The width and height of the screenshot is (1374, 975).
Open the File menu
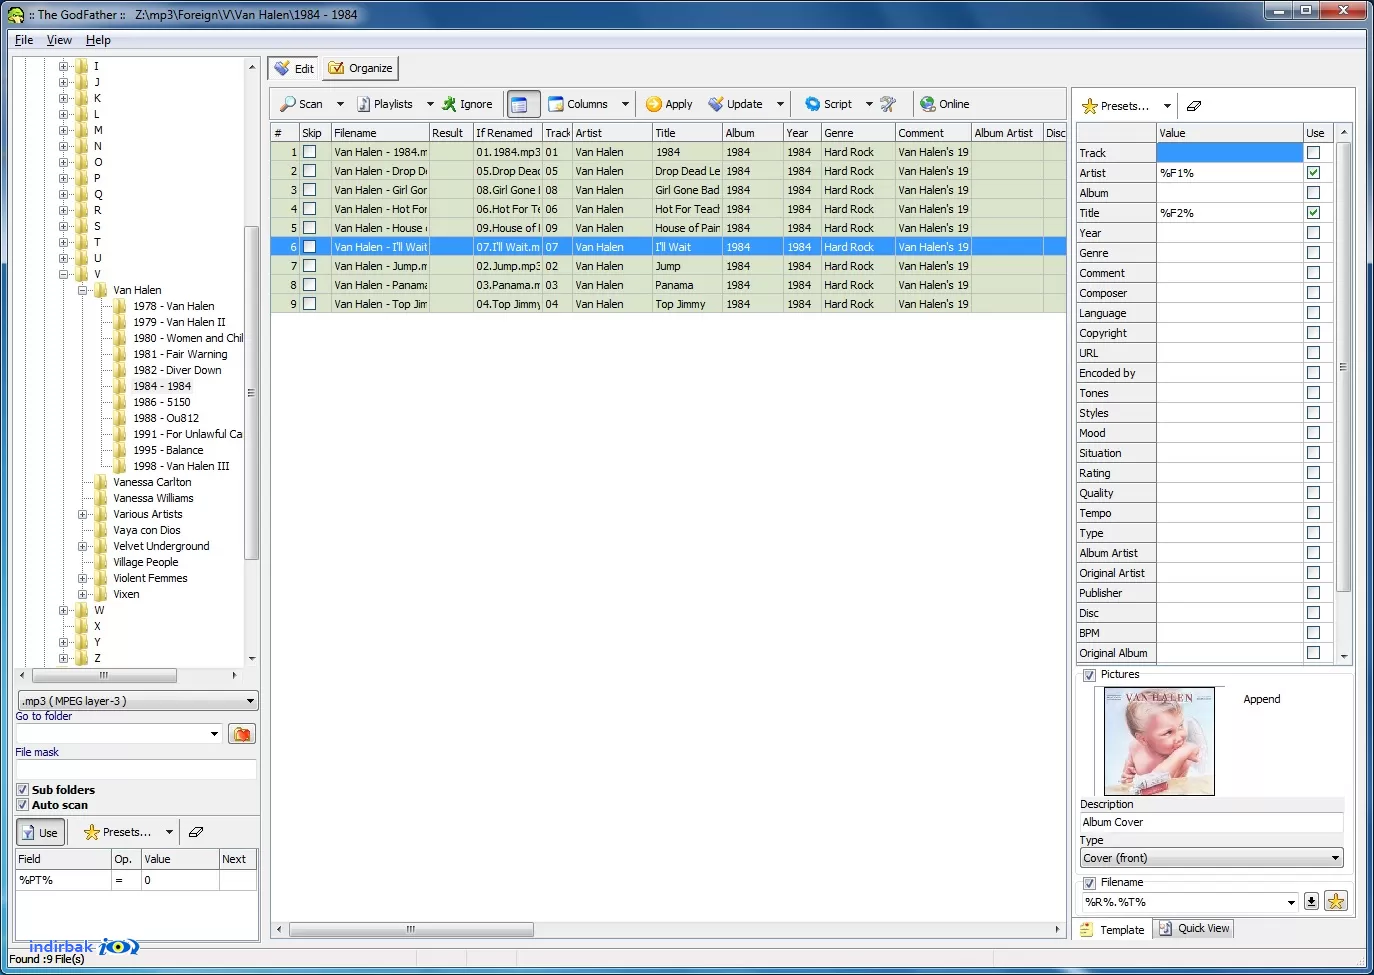pos(24,40)
